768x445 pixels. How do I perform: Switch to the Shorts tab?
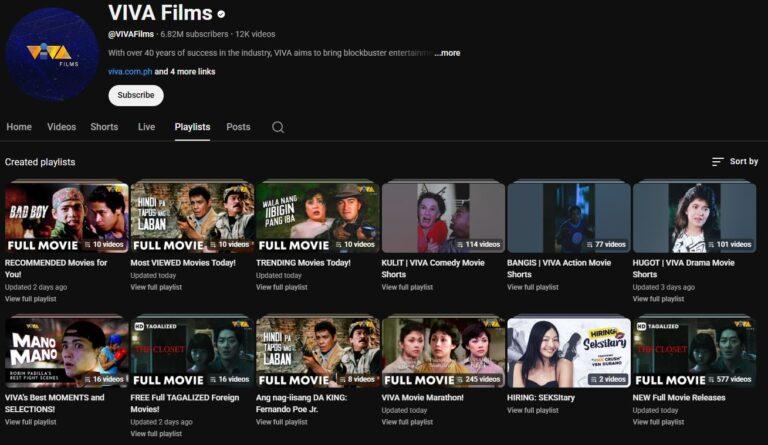[x=104, y=127]
